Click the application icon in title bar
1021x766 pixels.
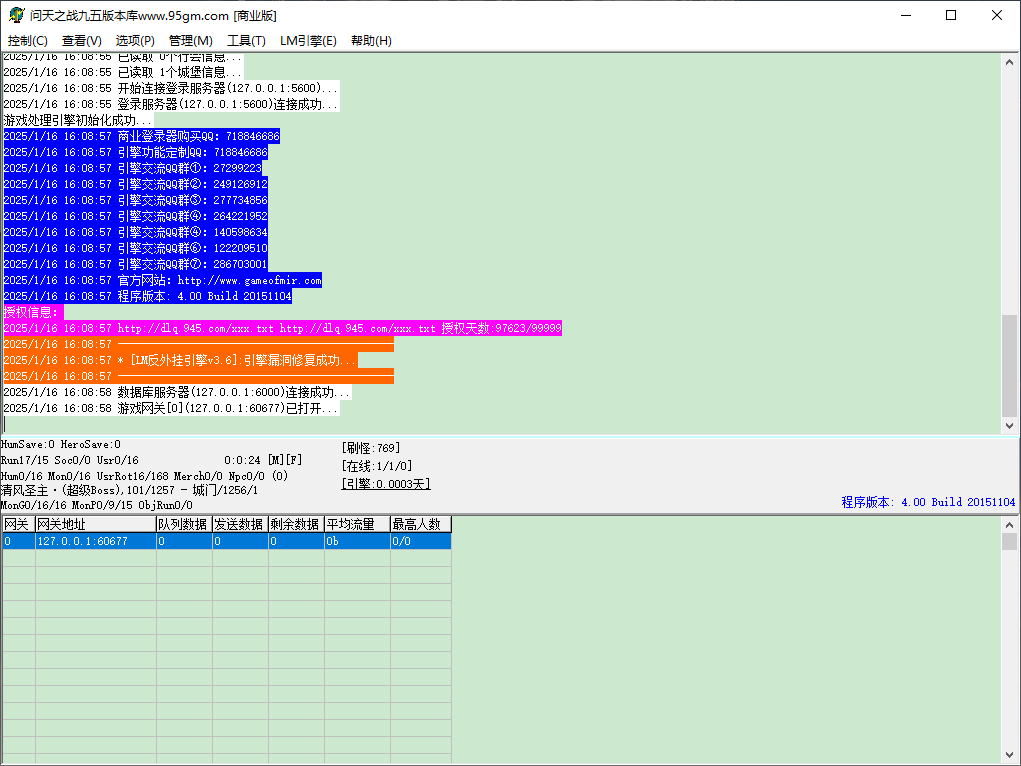(16, 15)
